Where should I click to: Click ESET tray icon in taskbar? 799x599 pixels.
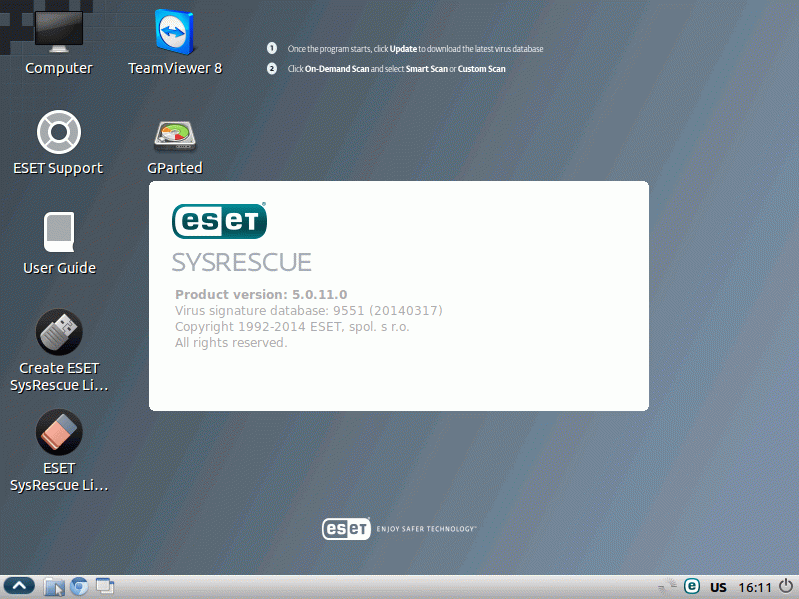pos(691,586)
